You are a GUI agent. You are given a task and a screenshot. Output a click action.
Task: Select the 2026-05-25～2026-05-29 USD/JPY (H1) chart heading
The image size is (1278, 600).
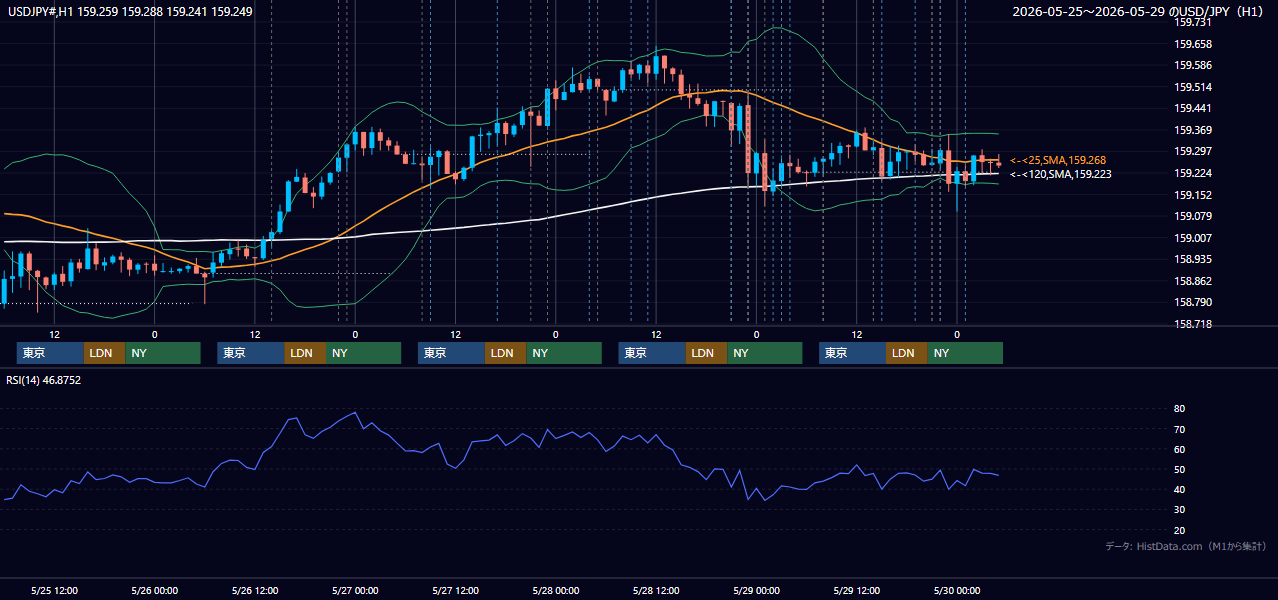point(1140,12)
